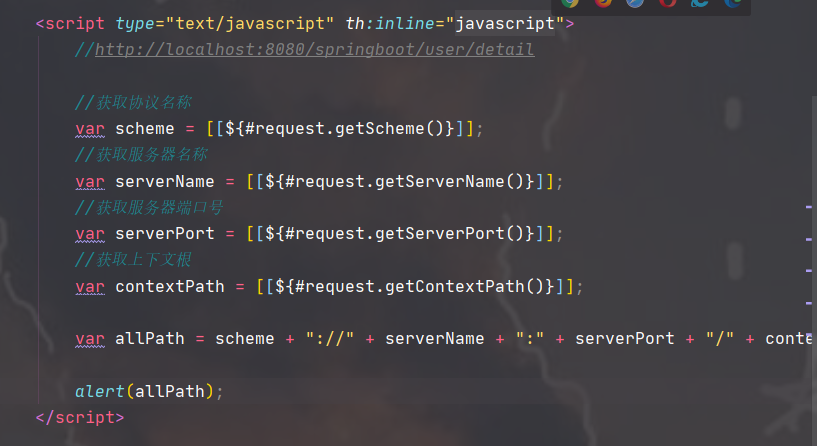Click the #request.getScheme() expression
The image size is (817, 446).
click(x=344, y=129)
